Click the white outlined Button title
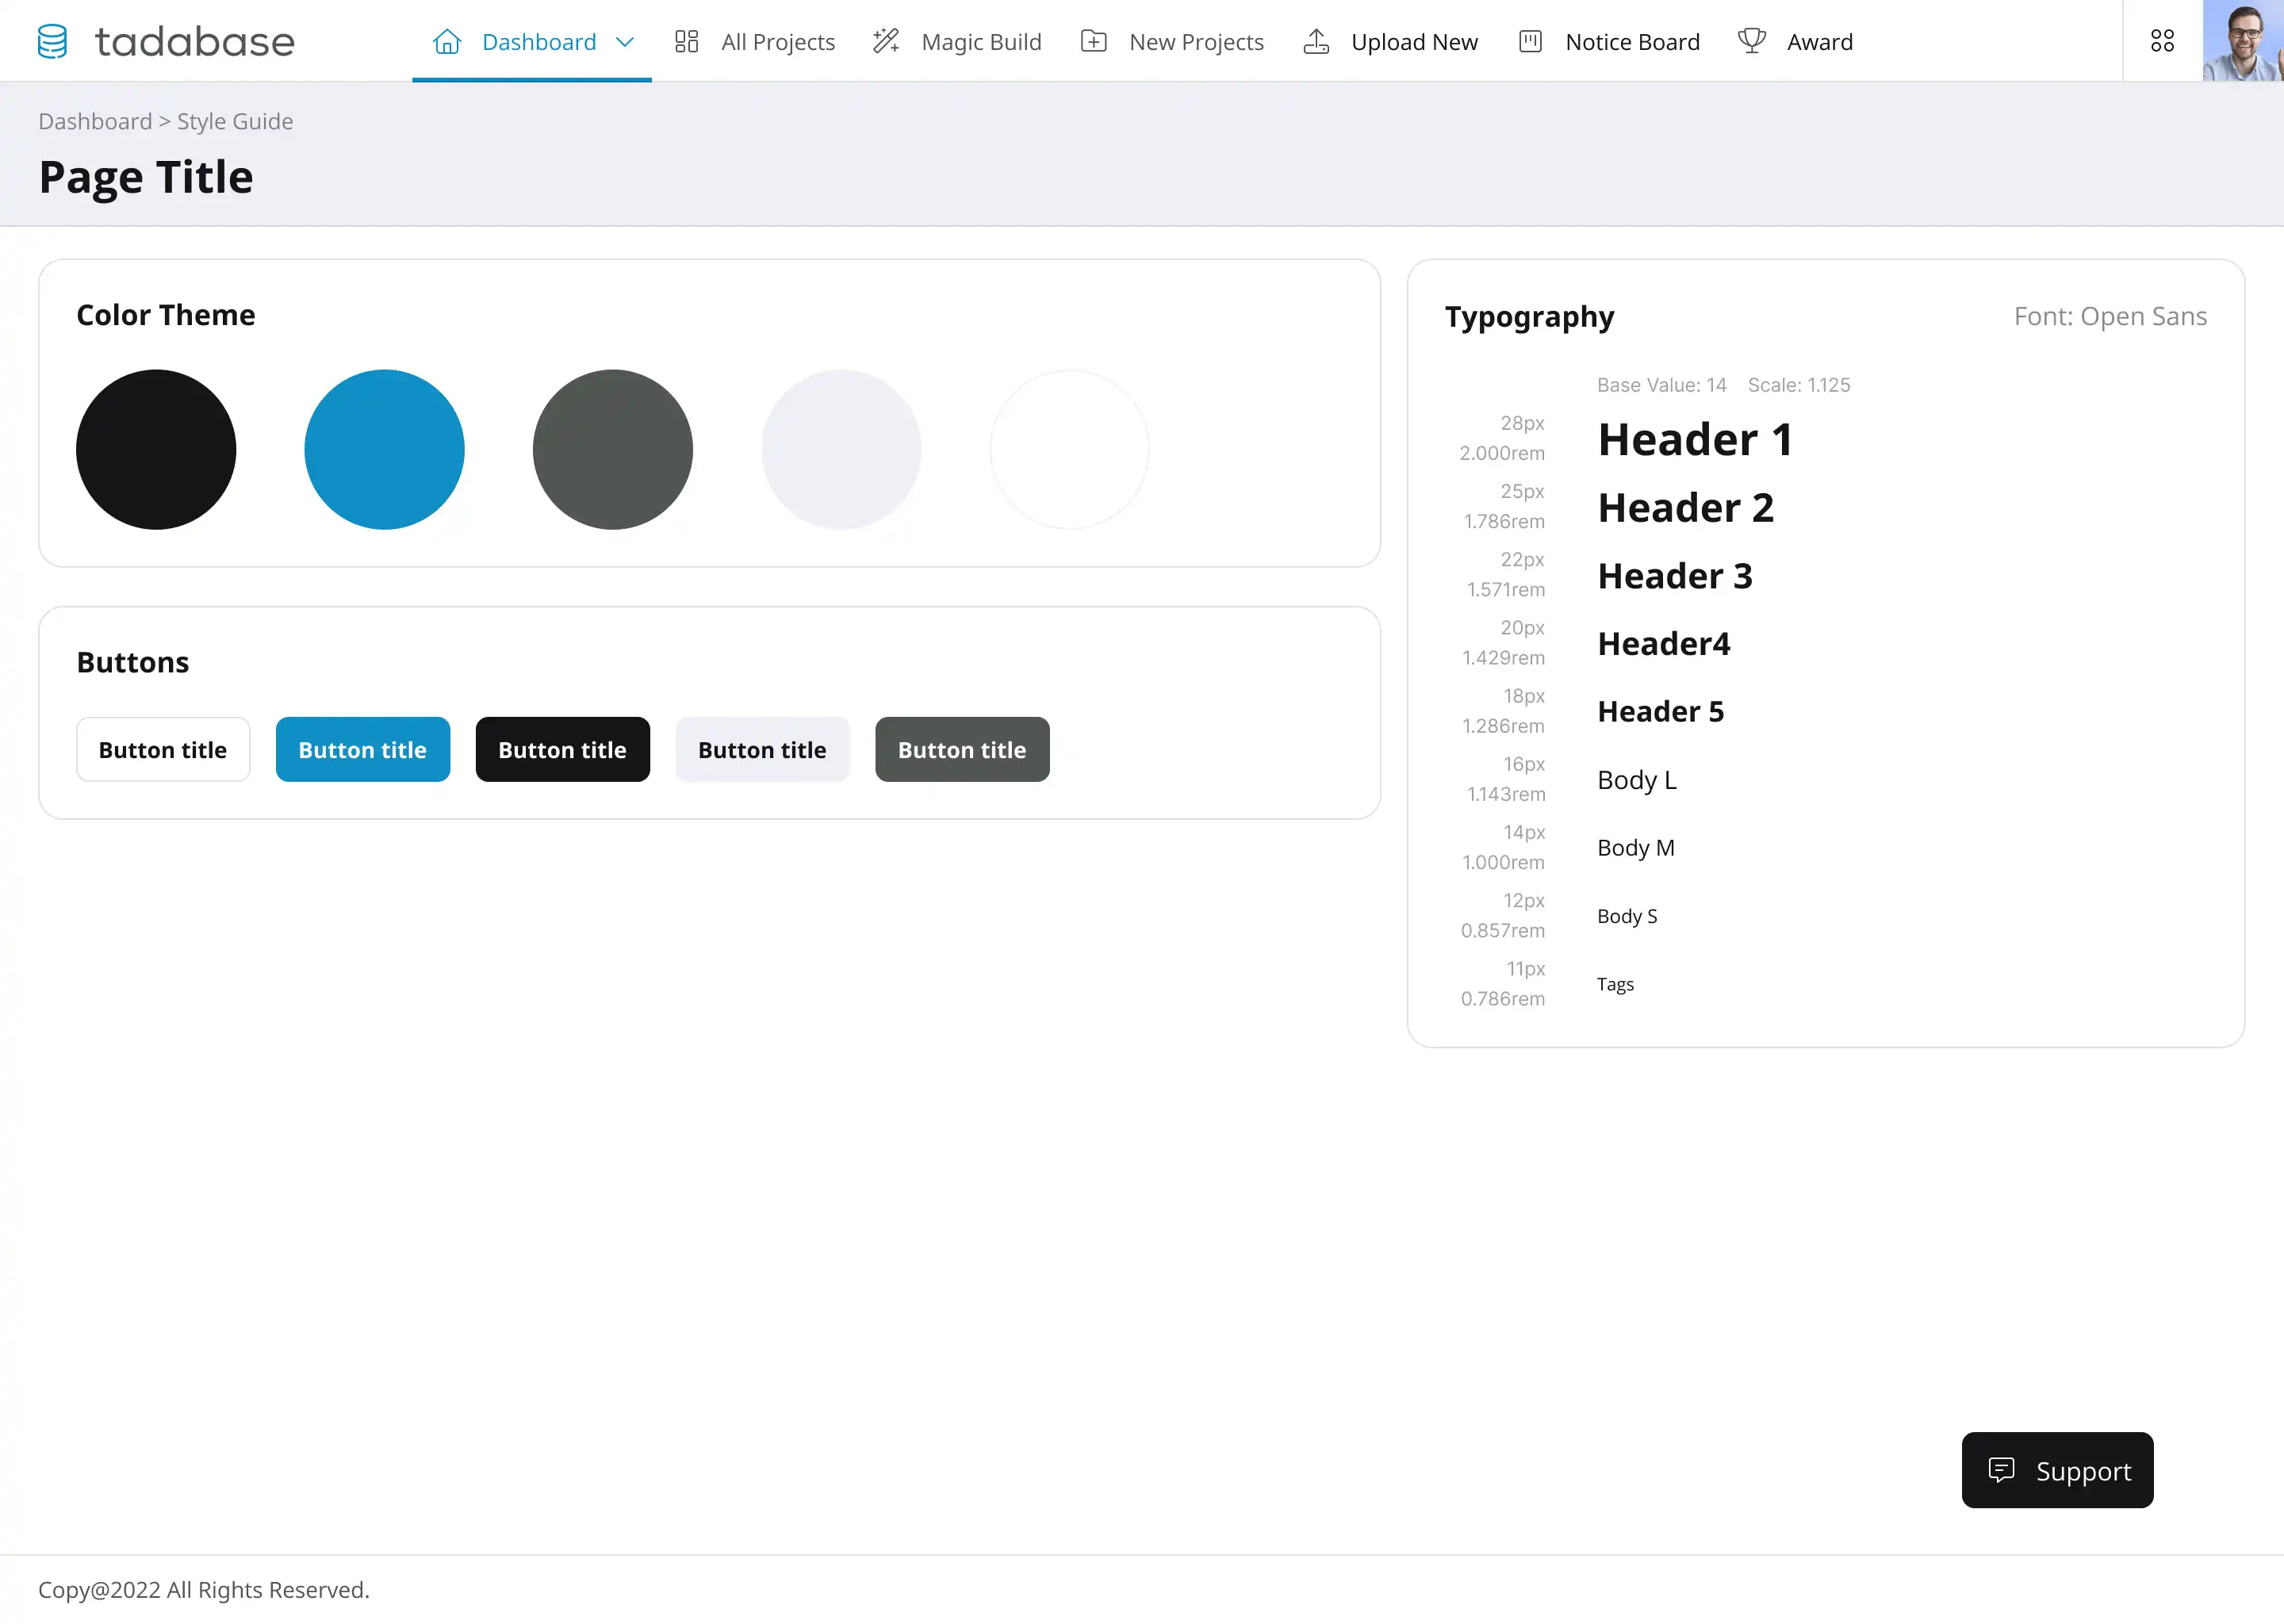 point(163,749)
